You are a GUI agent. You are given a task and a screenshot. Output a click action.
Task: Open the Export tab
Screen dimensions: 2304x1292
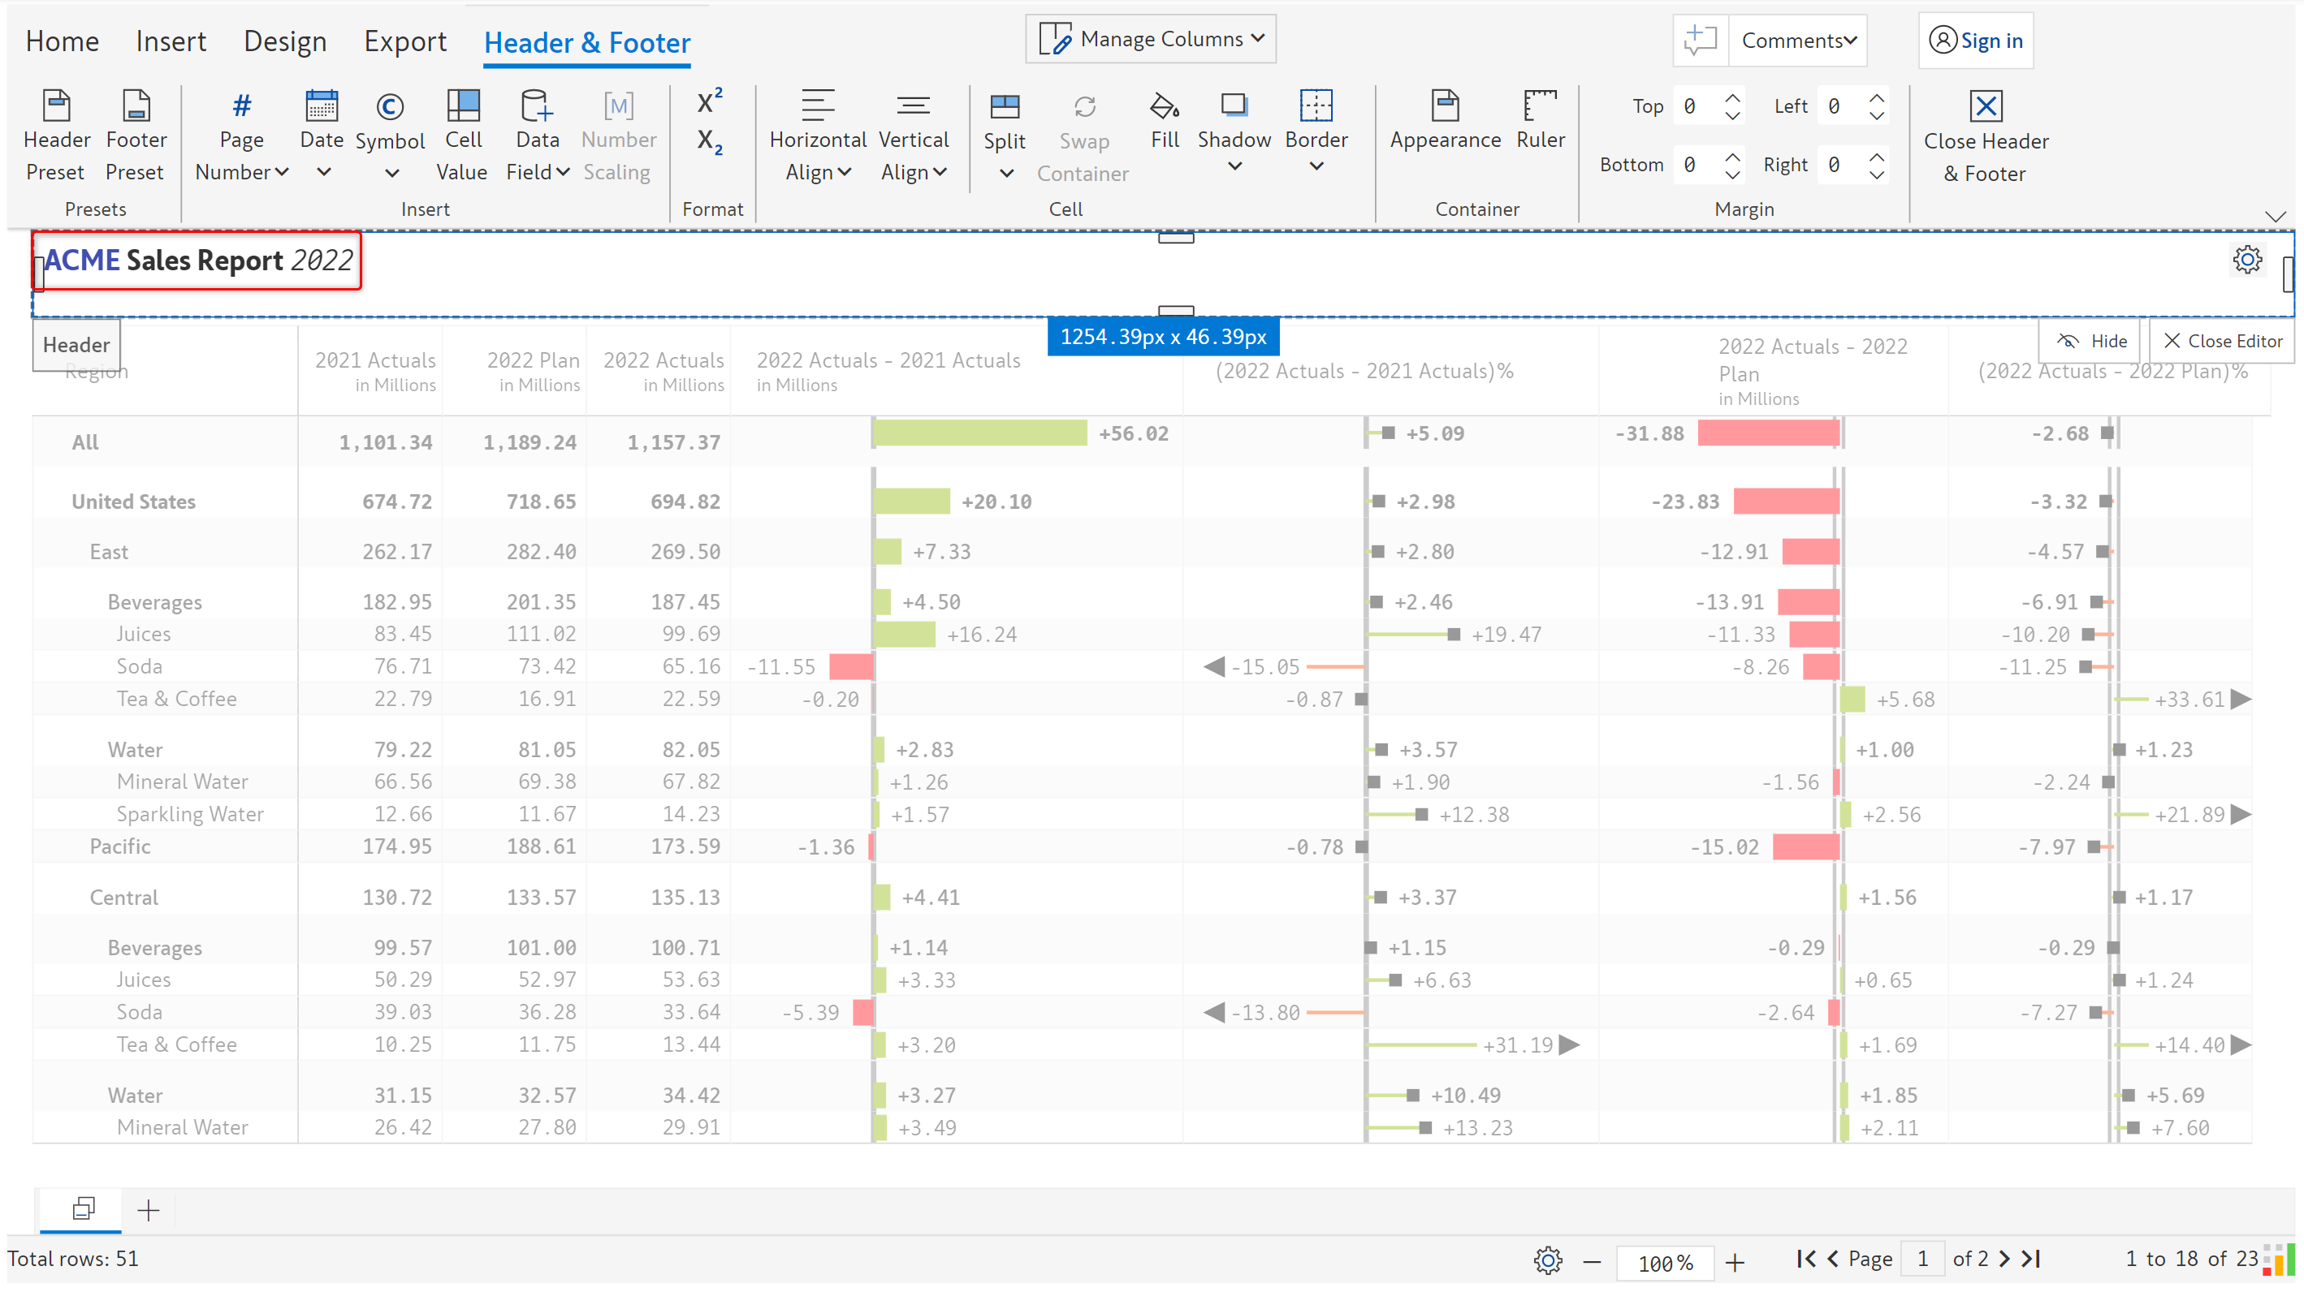tap(404, 42)
